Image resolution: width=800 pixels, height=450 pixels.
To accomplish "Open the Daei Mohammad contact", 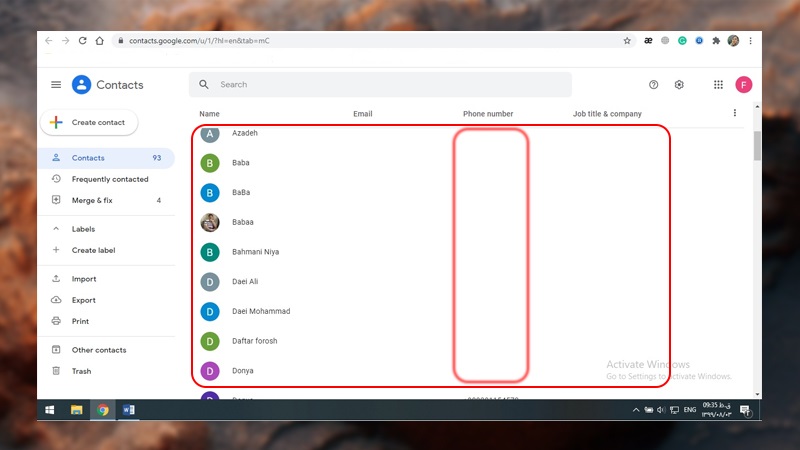I will tap(260, 311).
